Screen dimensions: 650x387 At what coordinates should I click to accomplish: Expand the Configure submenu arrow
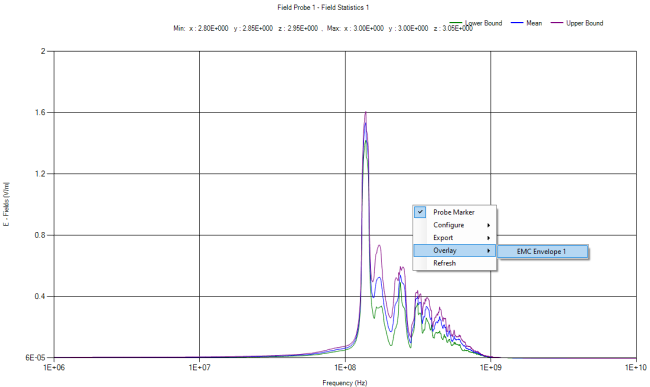coord(489,225)
